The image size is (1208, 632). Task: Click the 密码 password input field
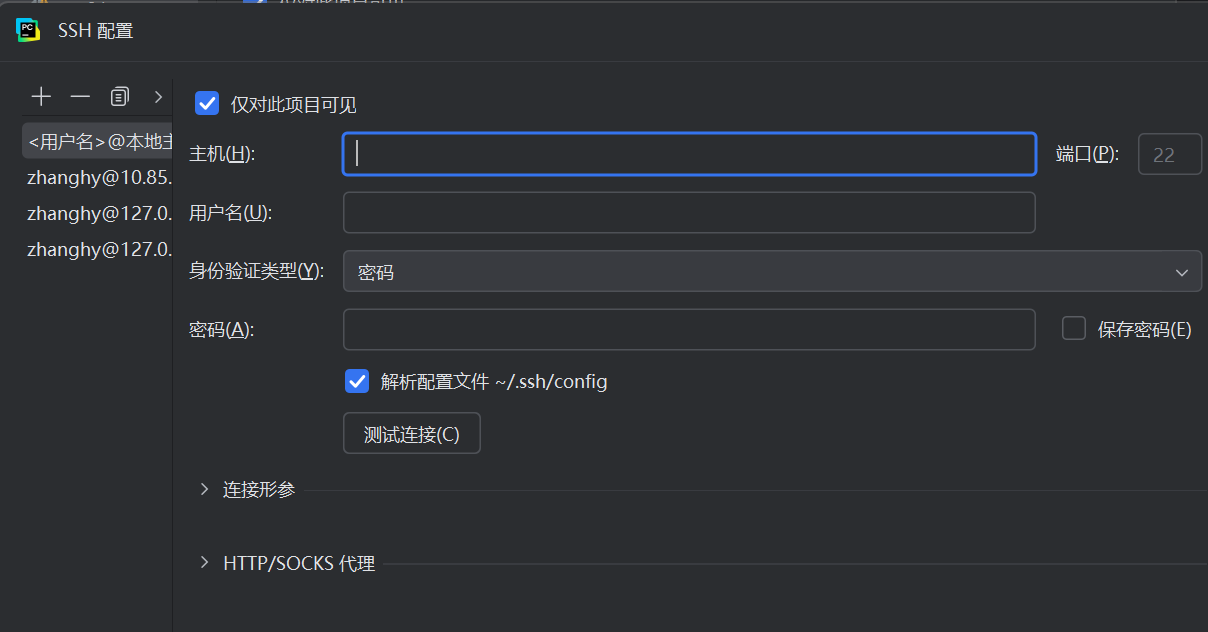pos(689,330)
